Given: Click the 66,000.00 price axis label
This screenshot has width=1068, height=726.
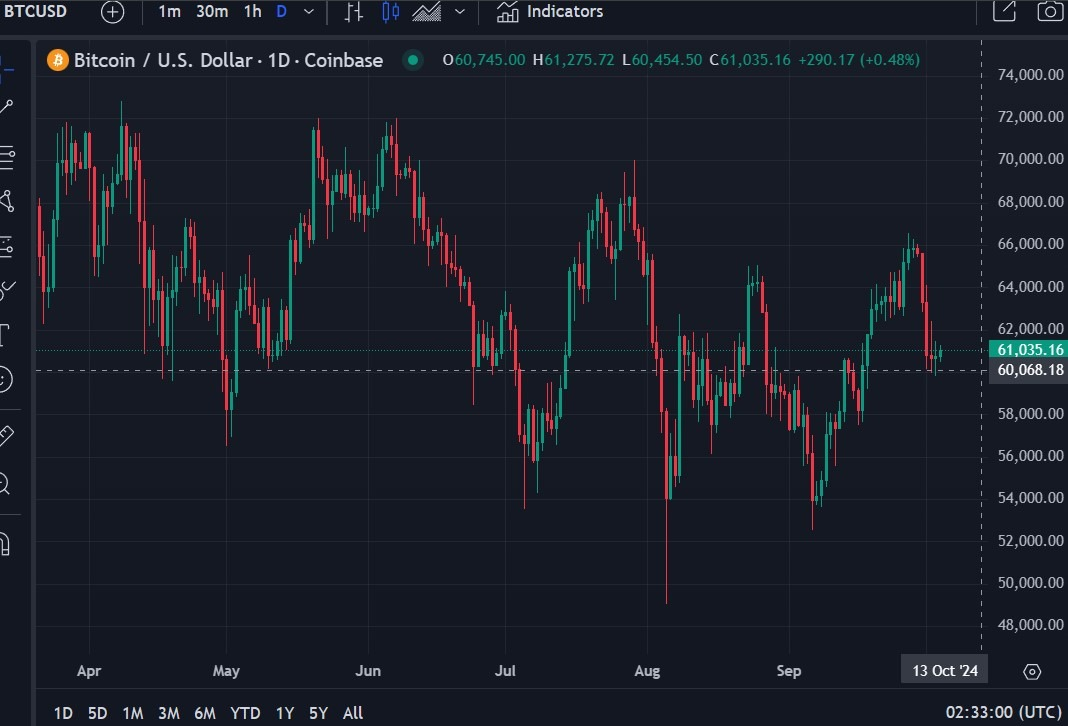Looking at the screenshot, I should 1031,244.
